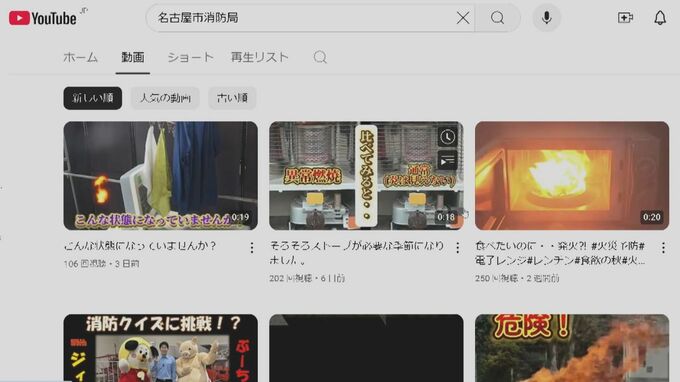Click the YouTube logo home icon
Viewport: 680px width, 382px height.
pyautogui.click(x=42, y=18)
